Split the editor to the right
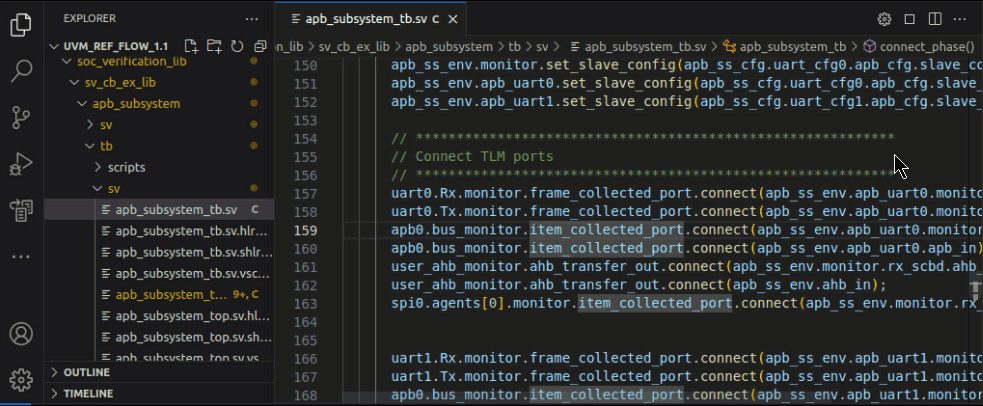The width and height of the screenshot is (983, 406). (935, 19)
